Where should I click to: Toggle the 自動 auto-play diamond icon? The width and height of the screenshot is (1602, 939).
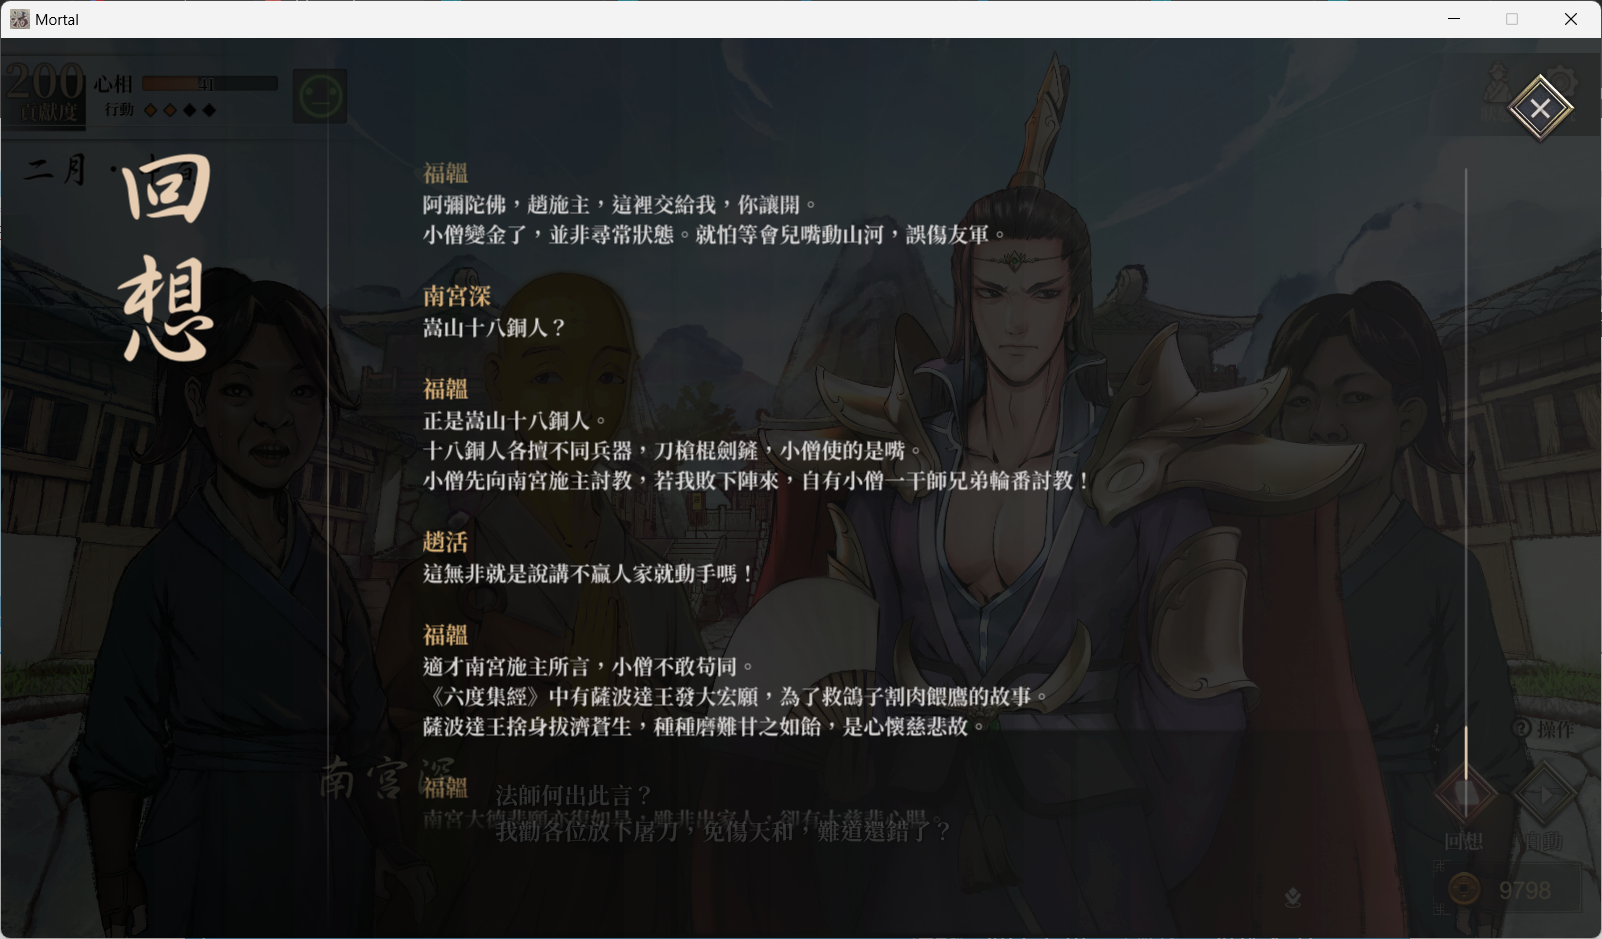pyautogui.click(x=1545, y=795)
